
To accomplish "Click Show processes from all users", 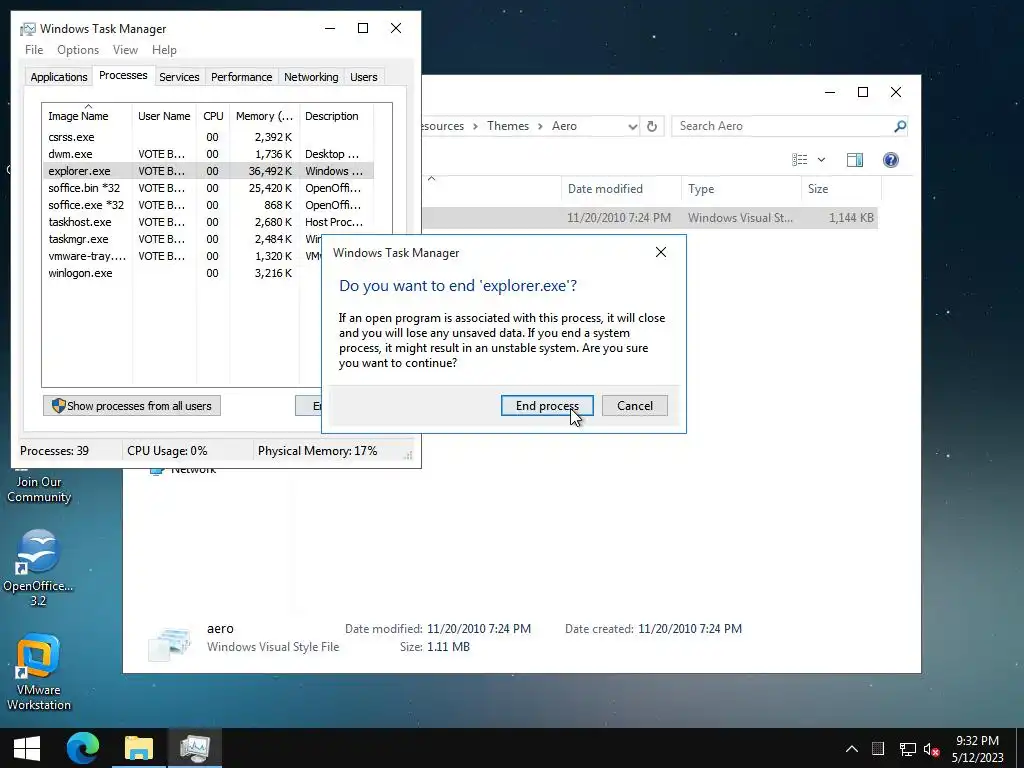I will [132, 406].
